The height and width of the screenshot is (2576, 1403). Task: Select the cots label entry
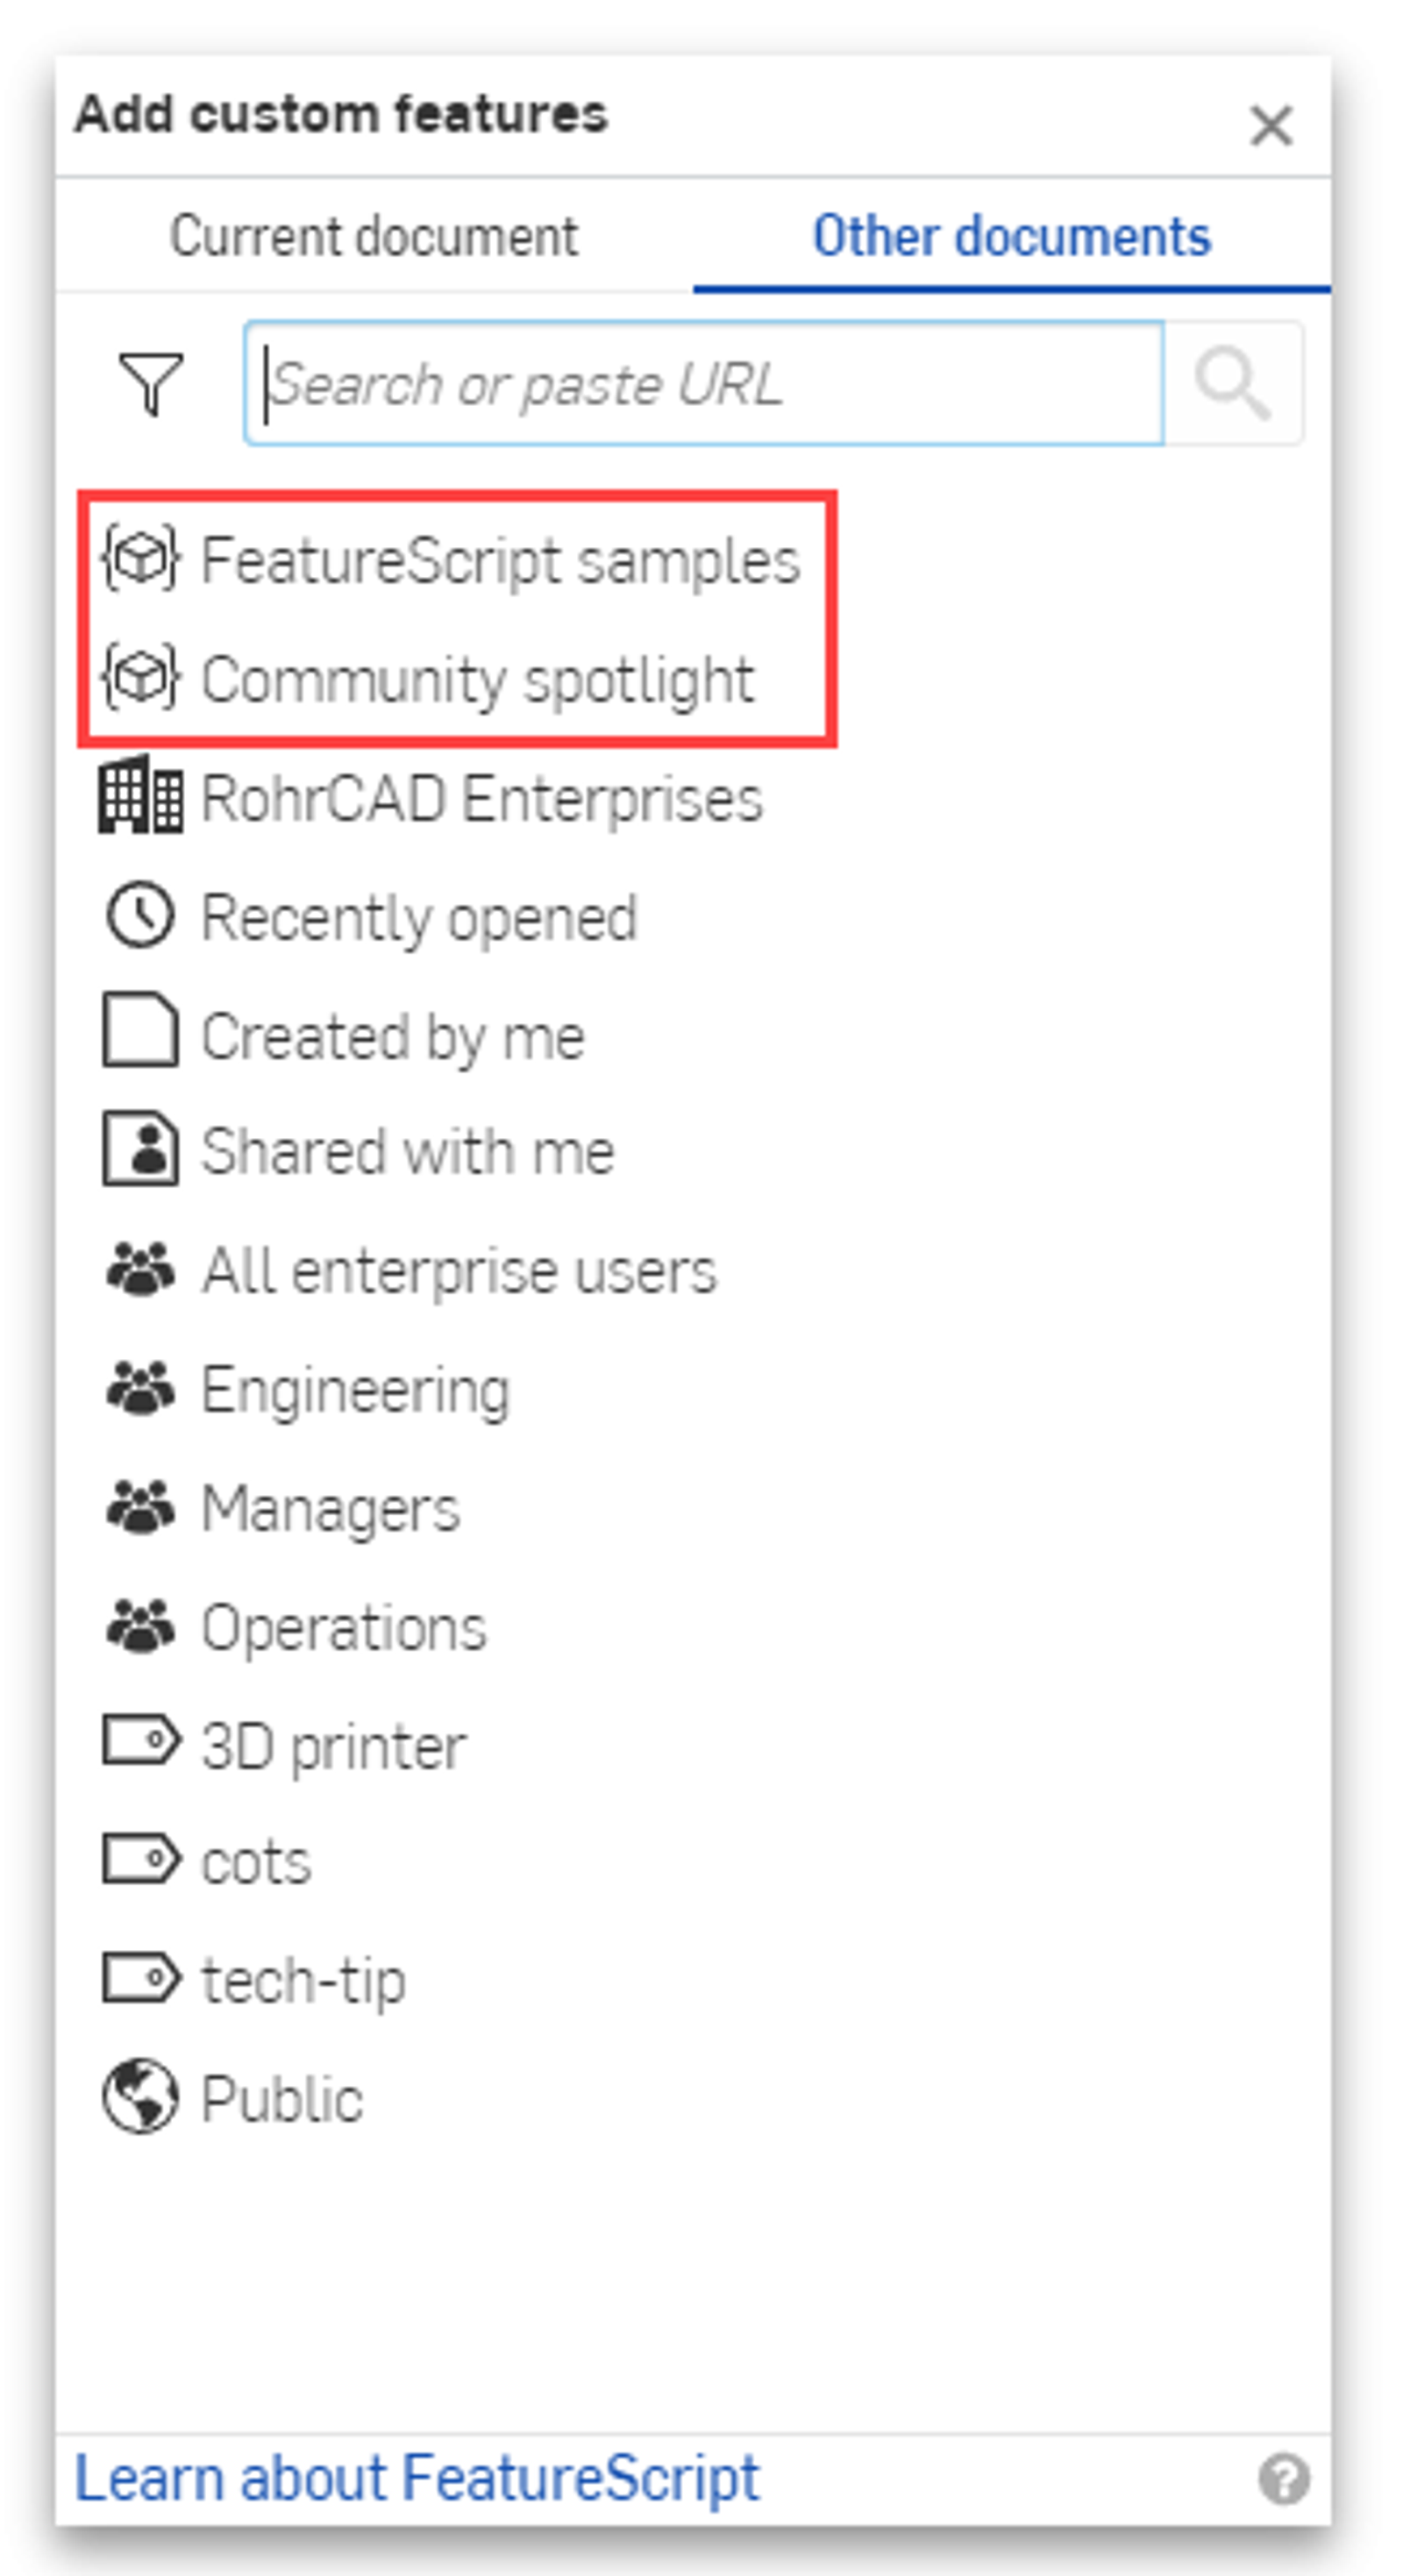pos(255,1862)
